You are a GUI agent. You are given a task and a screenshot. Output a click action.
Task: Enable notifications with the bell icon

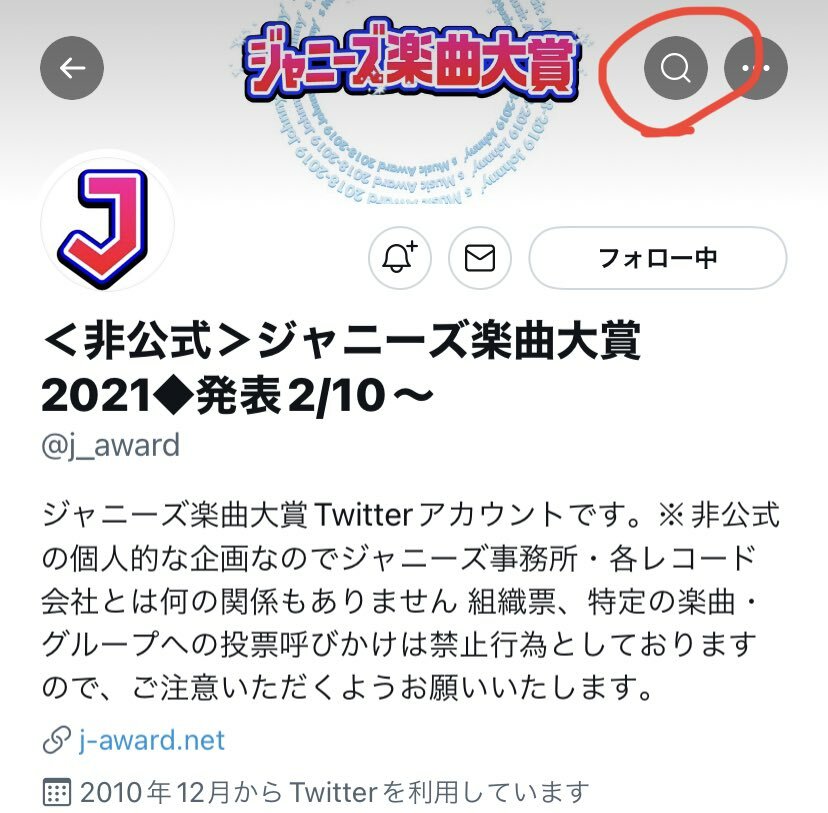pos(400,258)
